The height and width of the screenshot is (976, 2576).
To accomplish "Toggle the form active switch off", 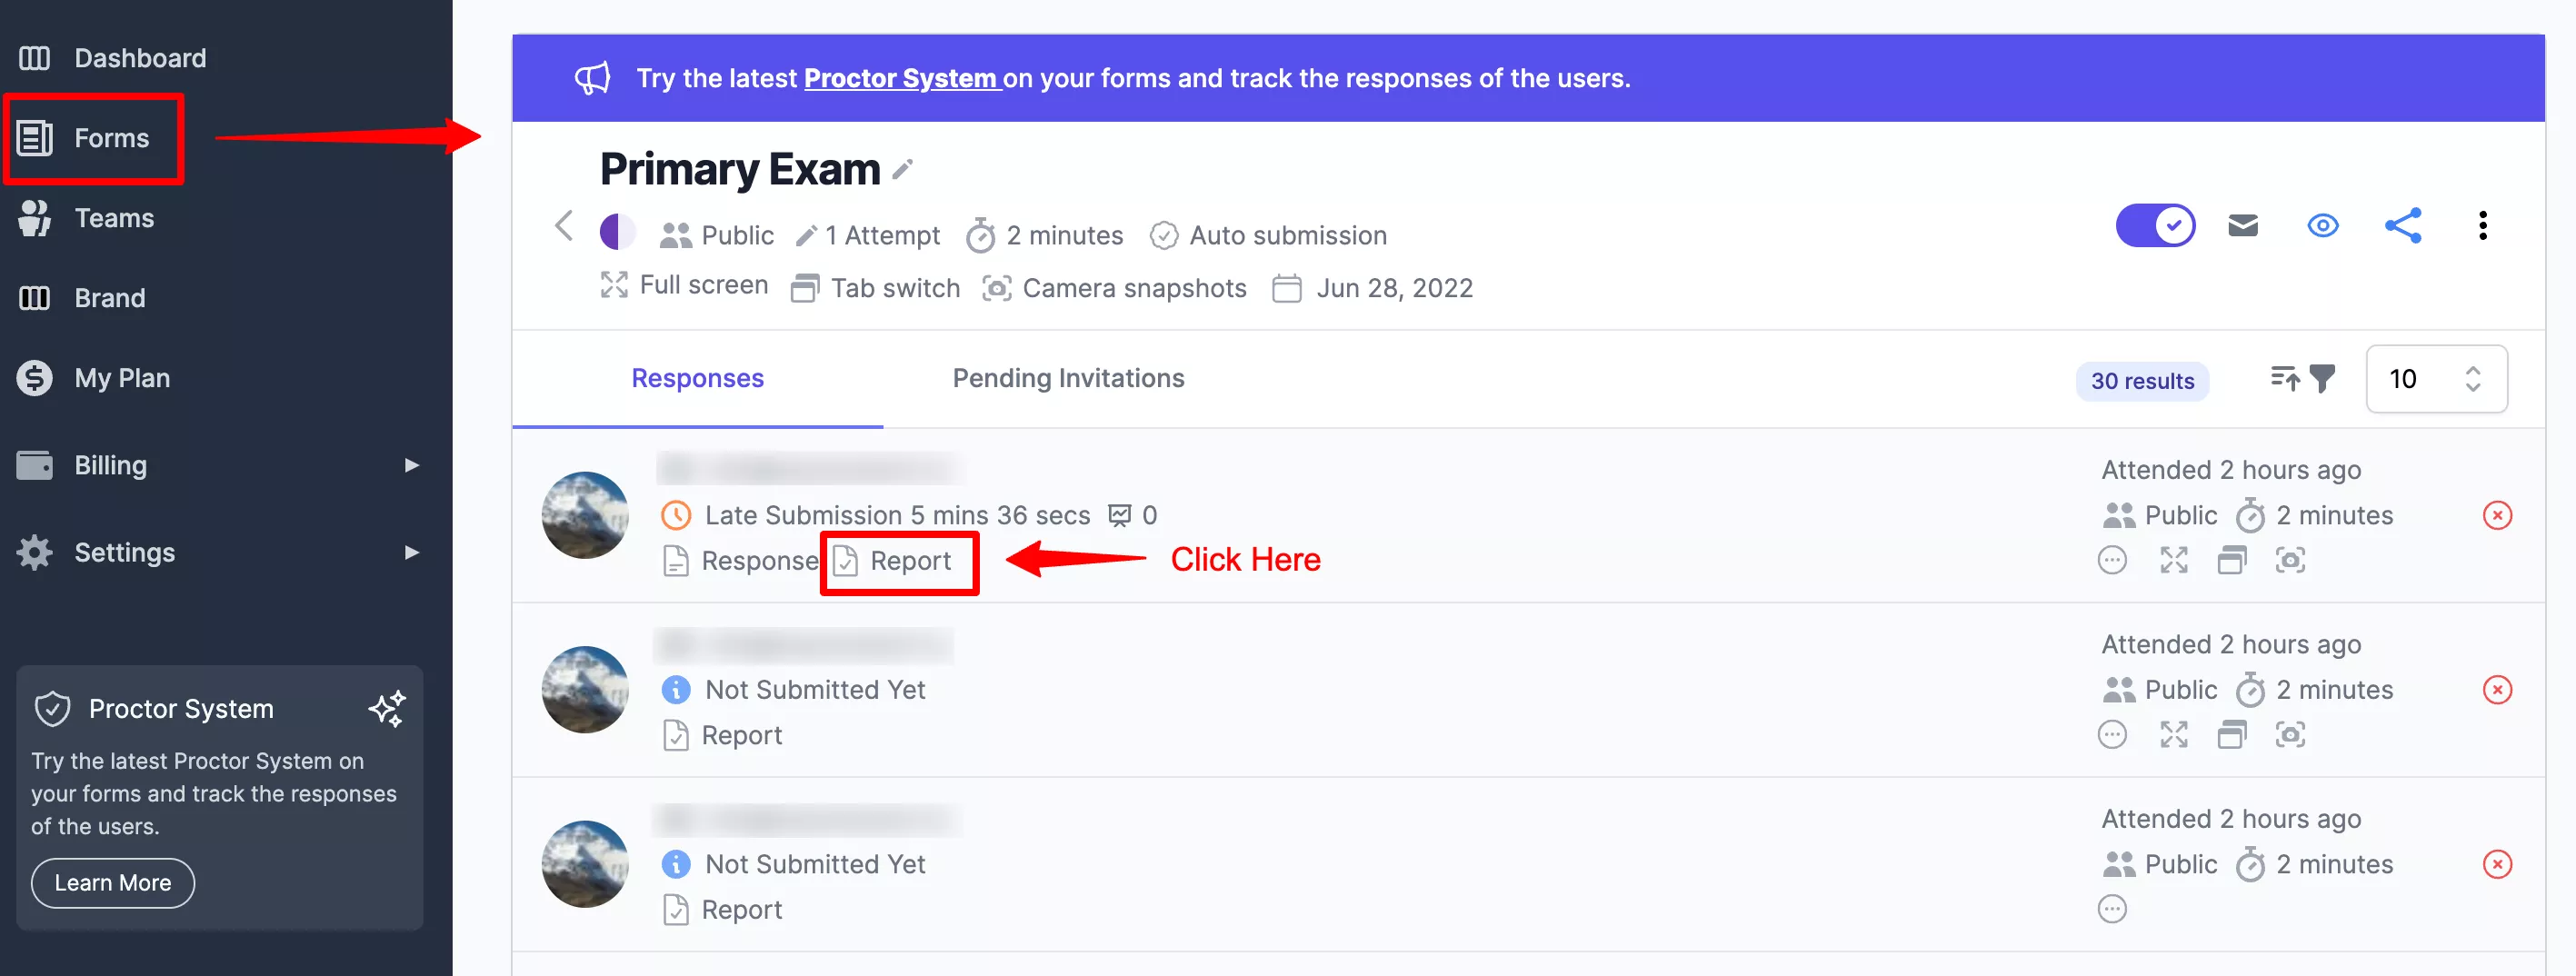I will (2155, 226).
